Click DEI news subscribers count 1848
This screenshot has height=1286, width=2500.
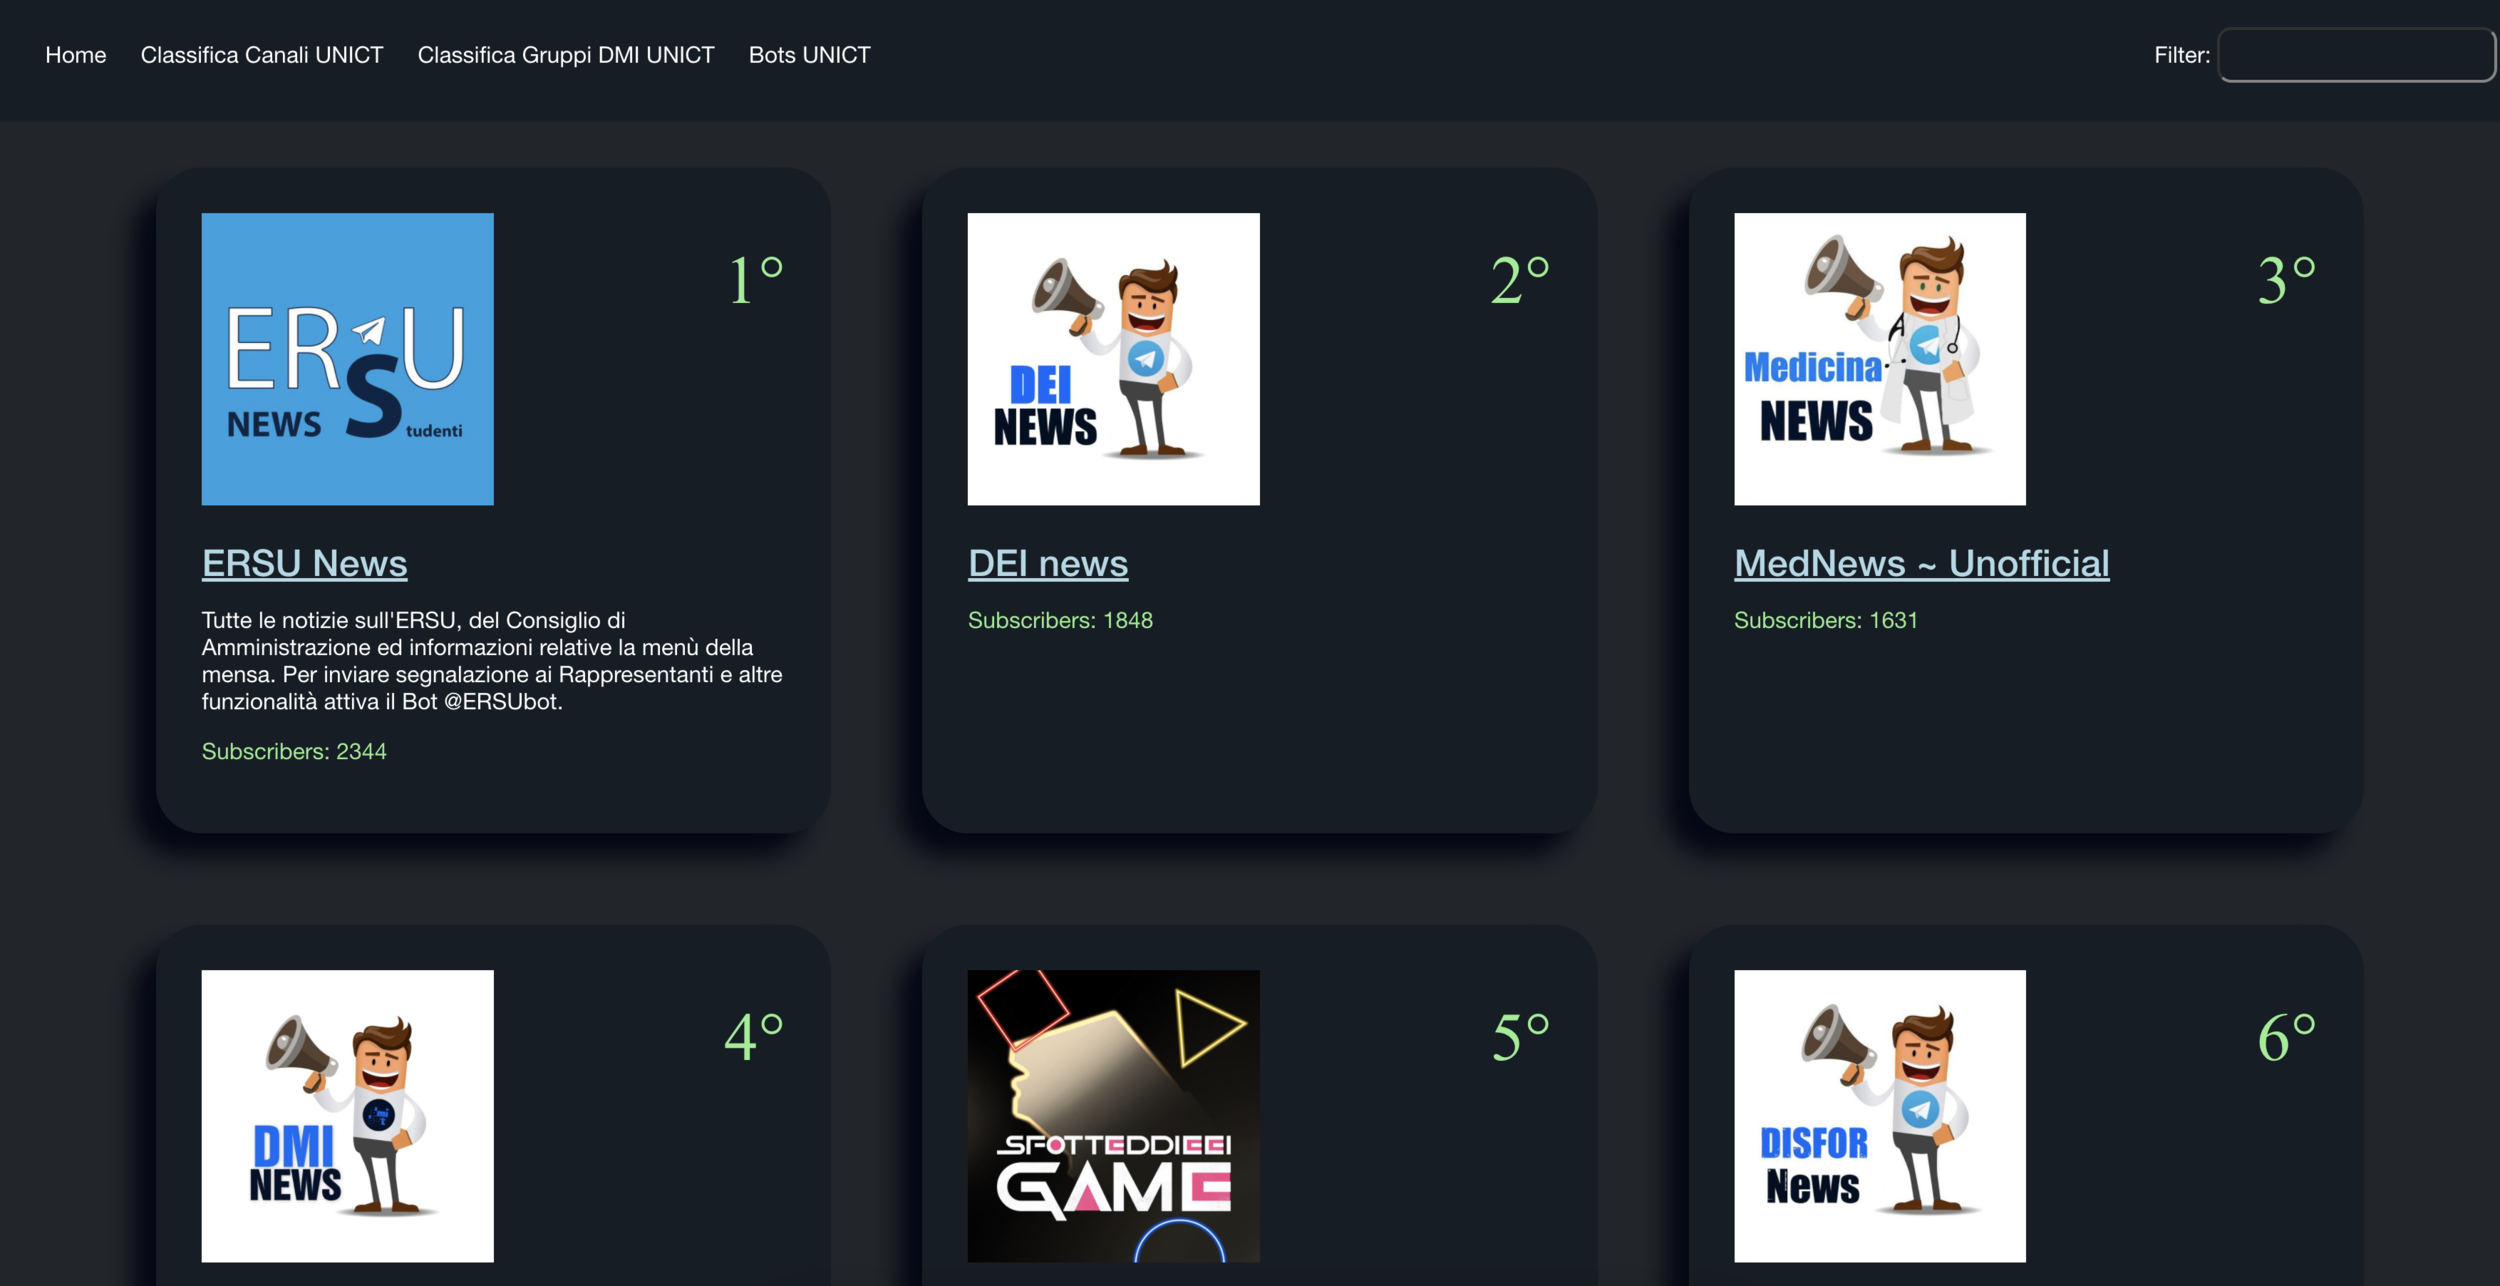(x=1060, y=620)
